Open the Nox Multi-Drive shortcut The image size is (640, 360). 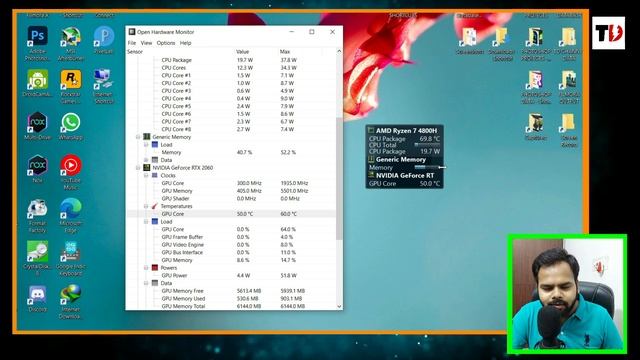[37, 122]
